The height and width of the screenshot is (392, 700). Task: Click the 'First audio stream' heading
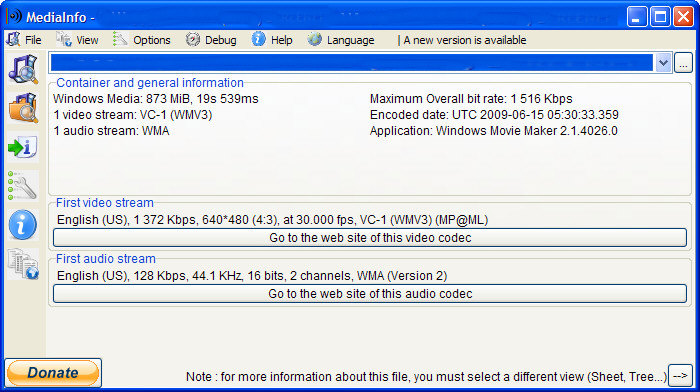click(106, 259)
